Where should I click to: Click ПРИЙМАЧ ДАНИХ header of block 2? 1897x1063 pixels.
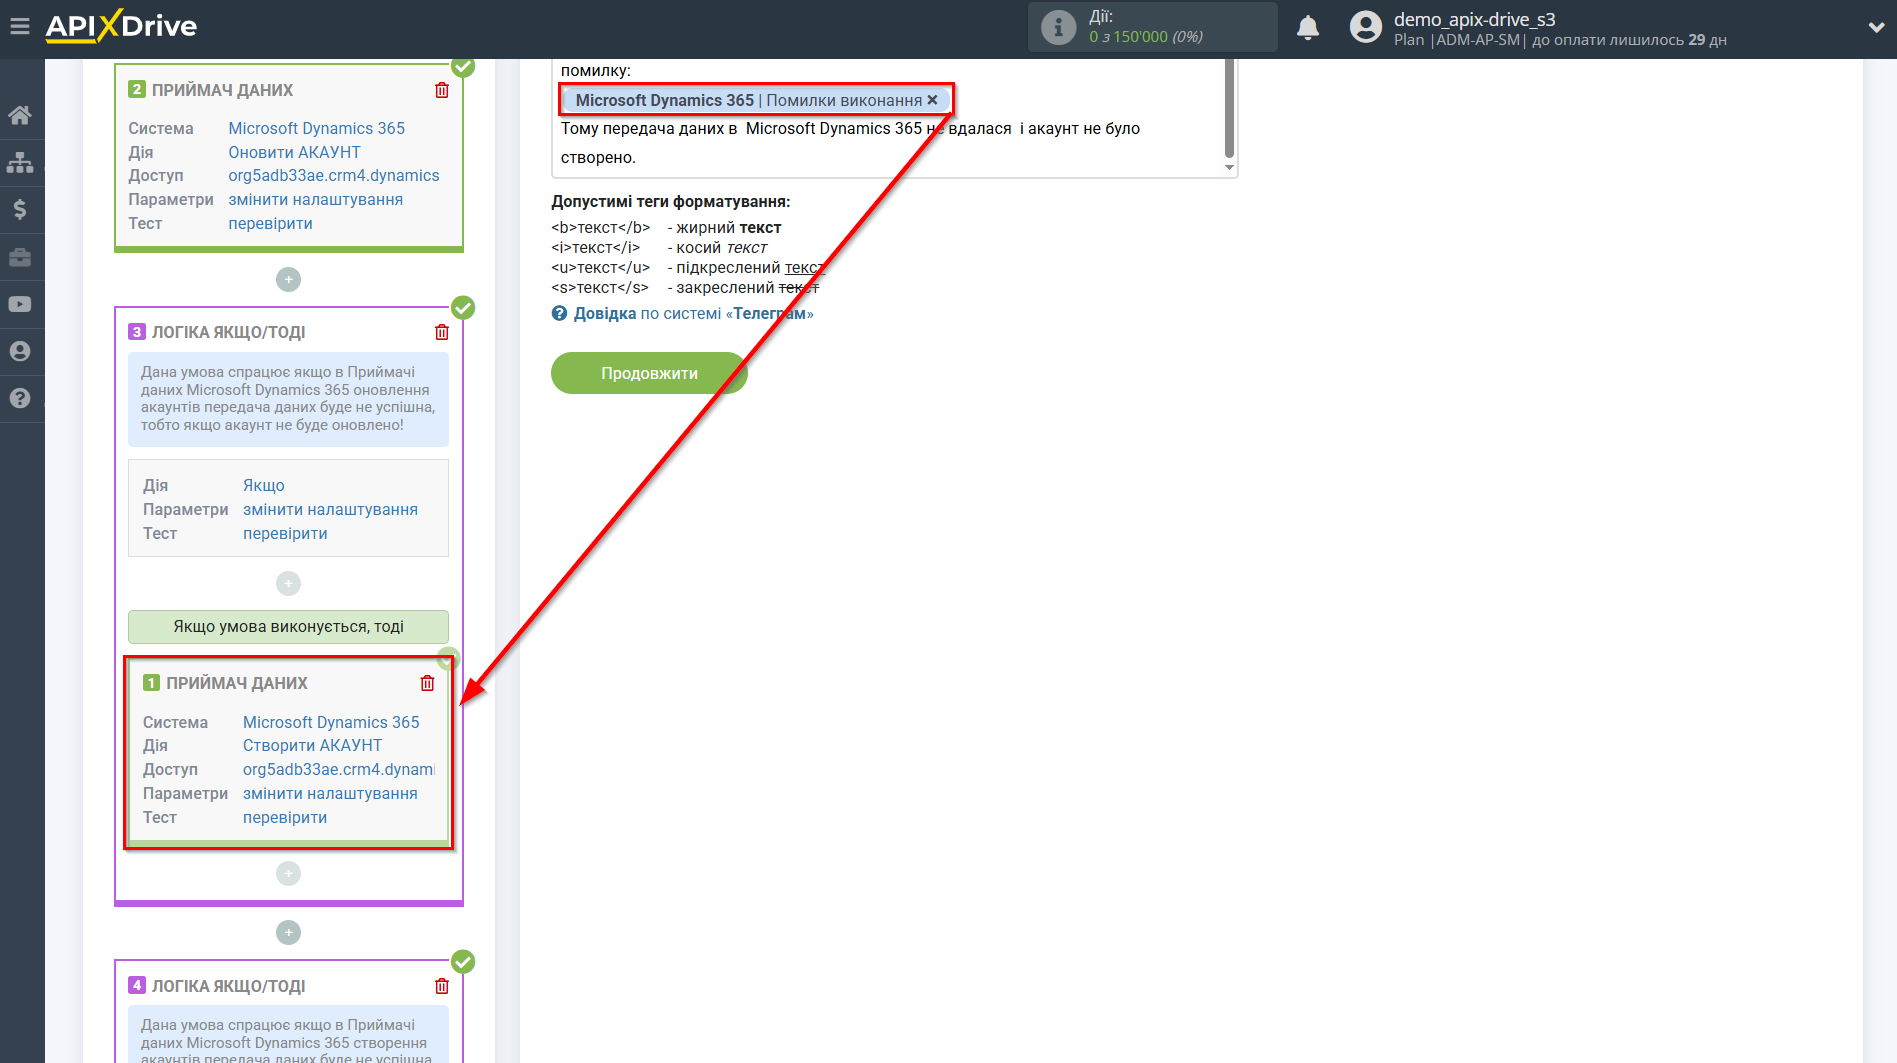tap(222, 90)
